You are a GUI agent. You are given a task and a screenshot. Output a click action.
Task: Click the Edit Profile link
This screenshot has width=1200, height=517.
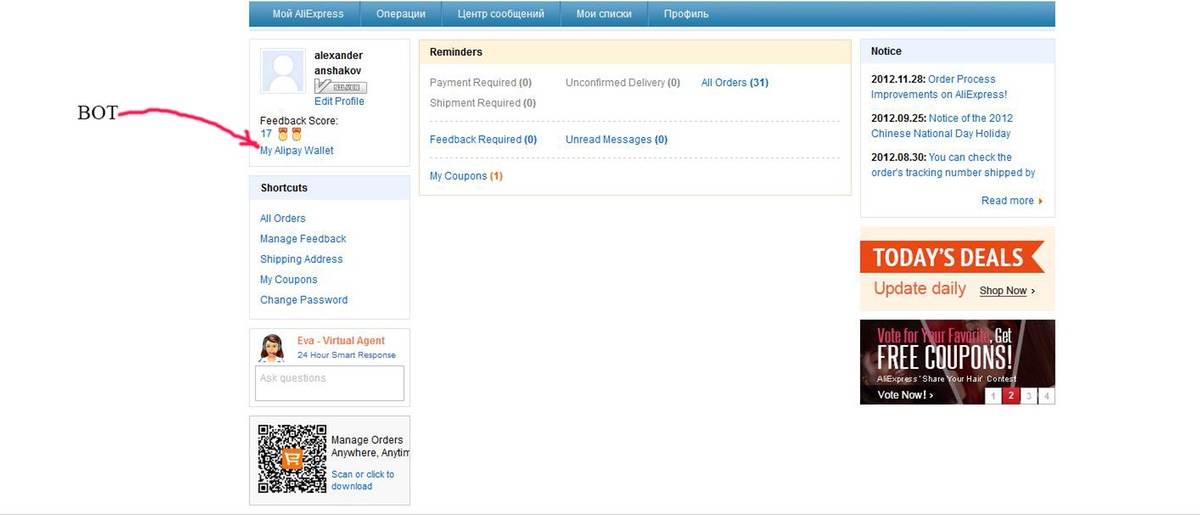pyautogui.click(x=339, y=101)
